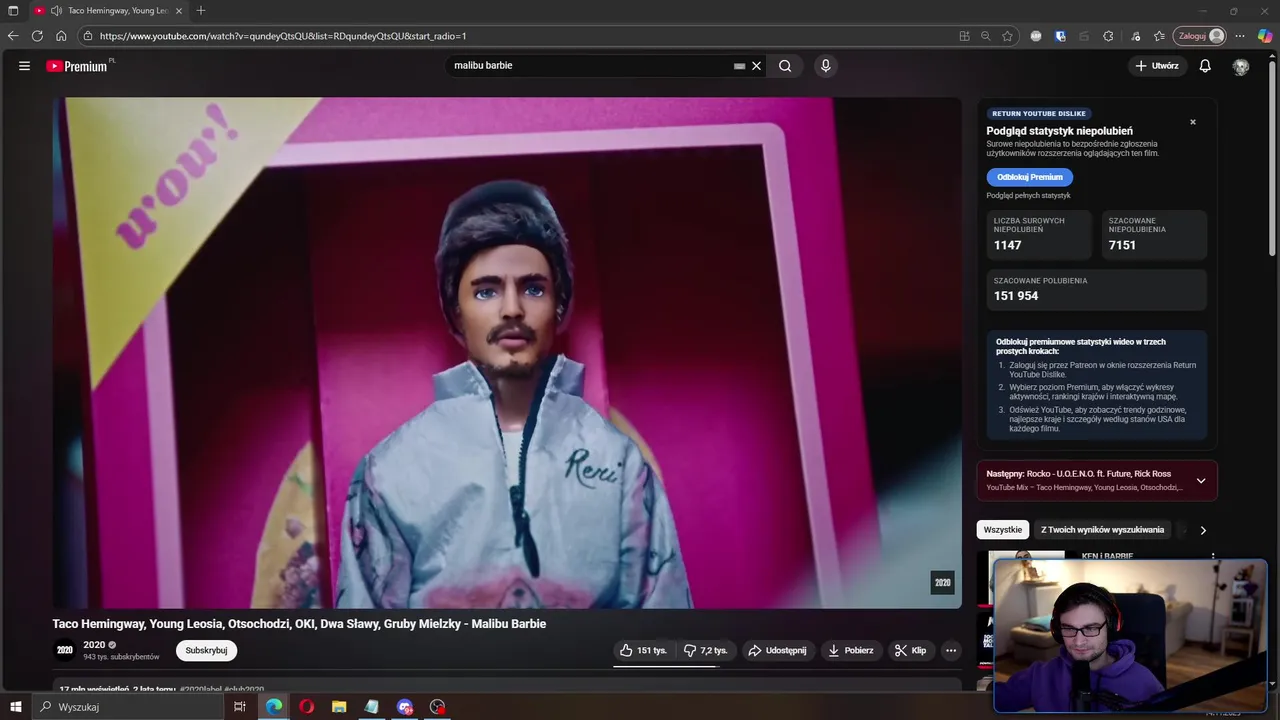Like the video with thumbs up
Image resolution: width=1280 pixels, height=720 pixels.
(643, 650)
